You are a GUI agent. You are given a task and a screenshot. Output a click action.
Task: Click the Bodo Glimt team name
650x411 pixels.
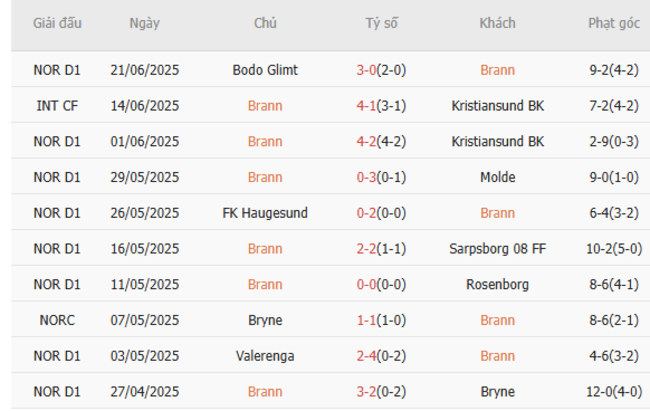click(x=265, y=70)
